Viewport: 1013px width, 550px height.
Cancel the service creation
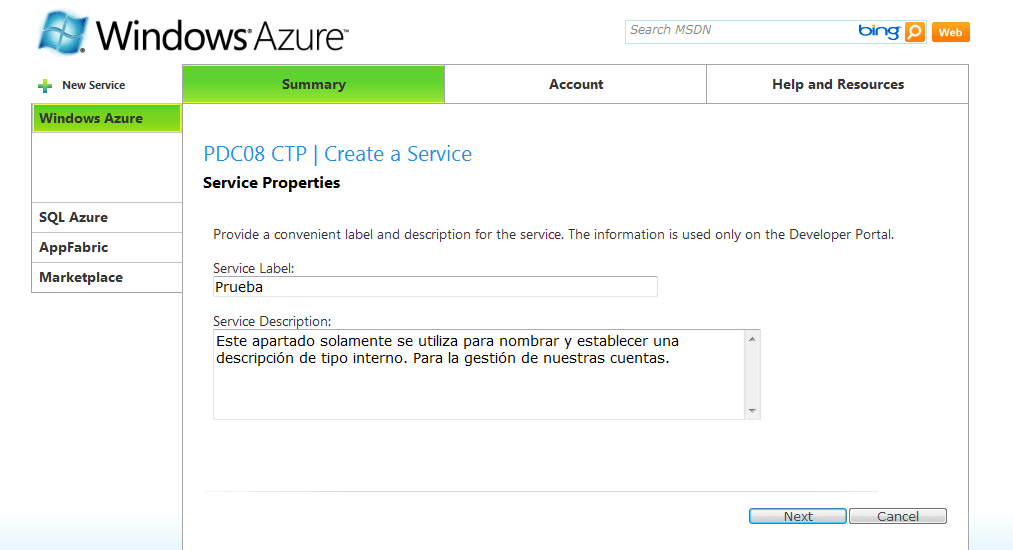coord(898,516)
